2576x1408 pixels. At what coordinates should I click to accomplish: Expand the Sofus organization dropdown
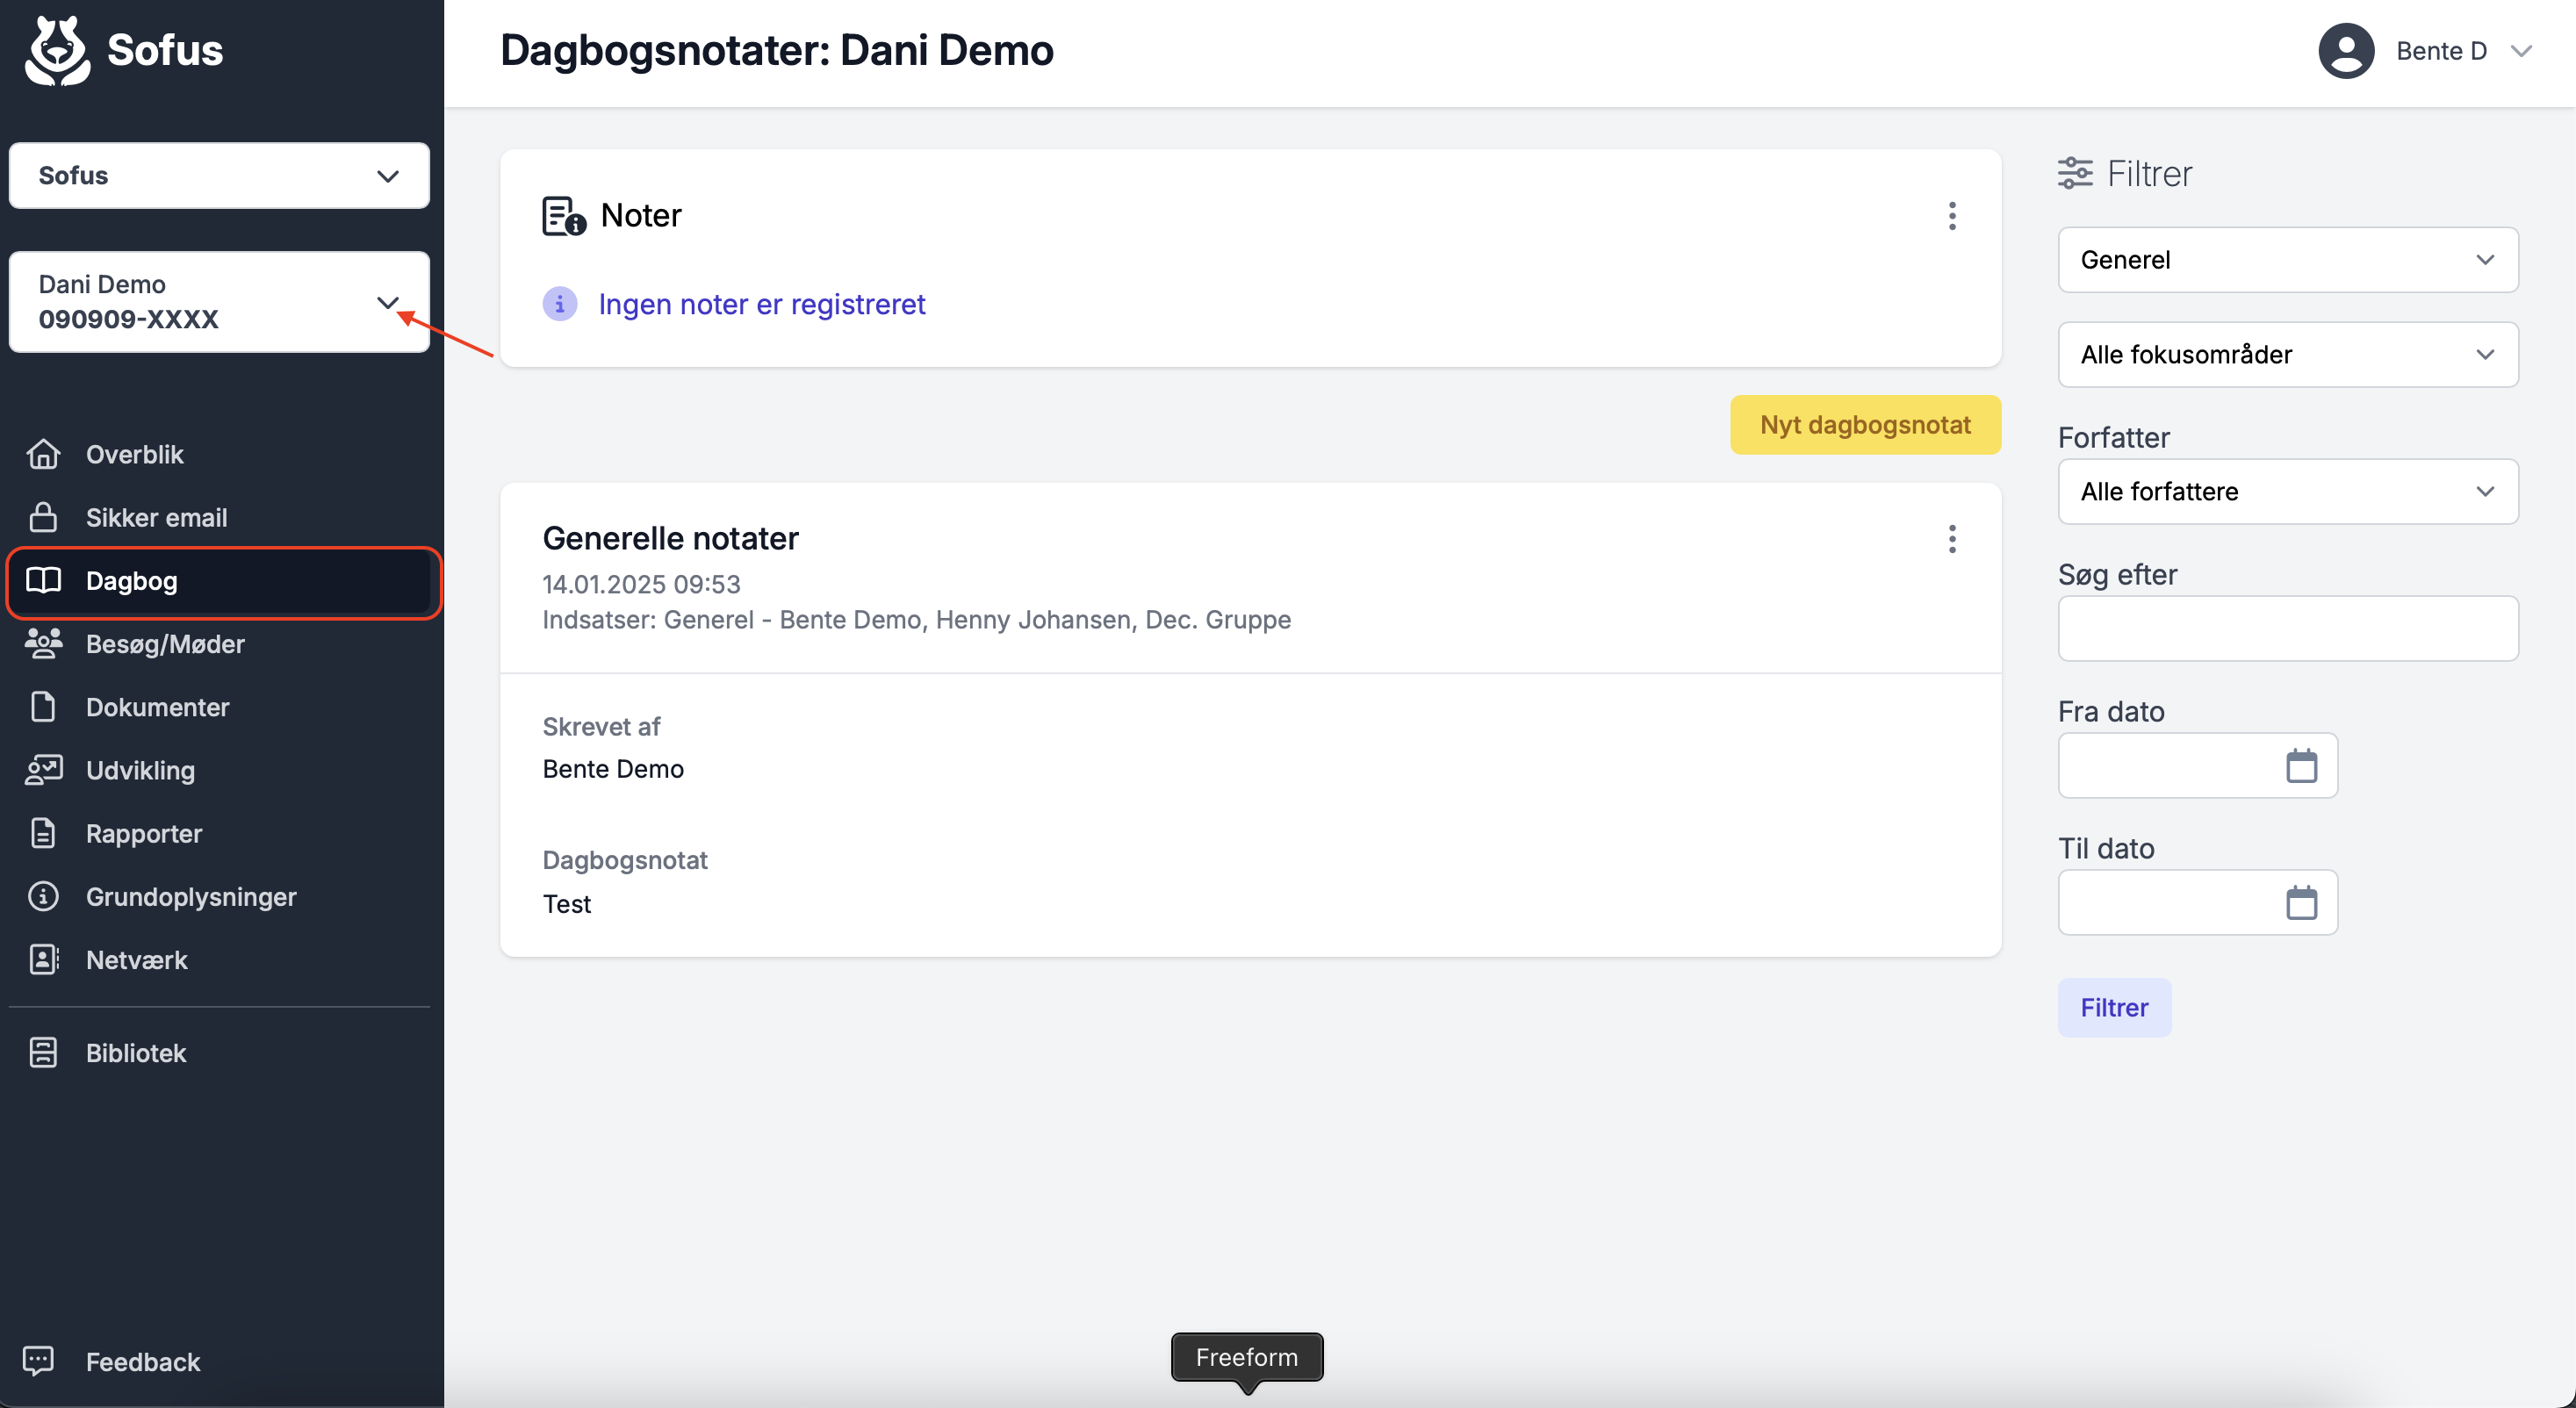coord(219,175)
